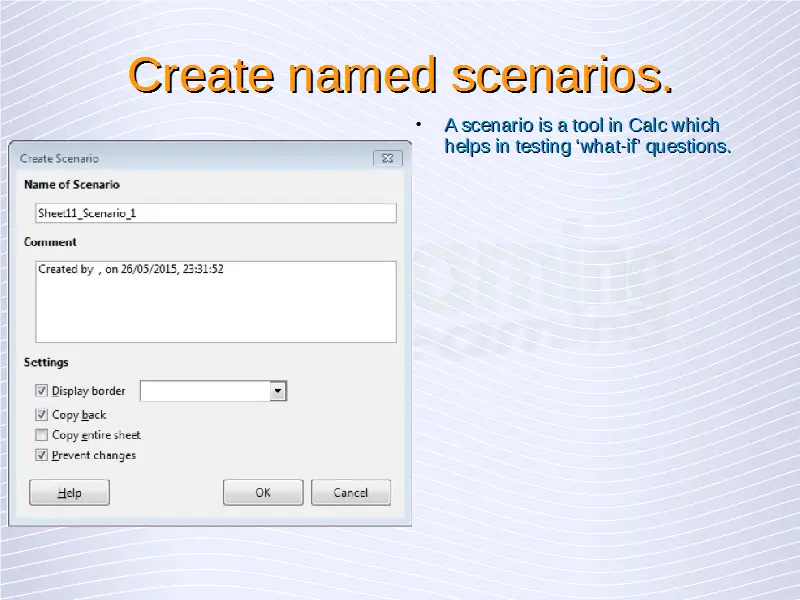Close the Create Scenario dialog
The width and height of the screenshot is (800, 600).
[x=388, y=158]
